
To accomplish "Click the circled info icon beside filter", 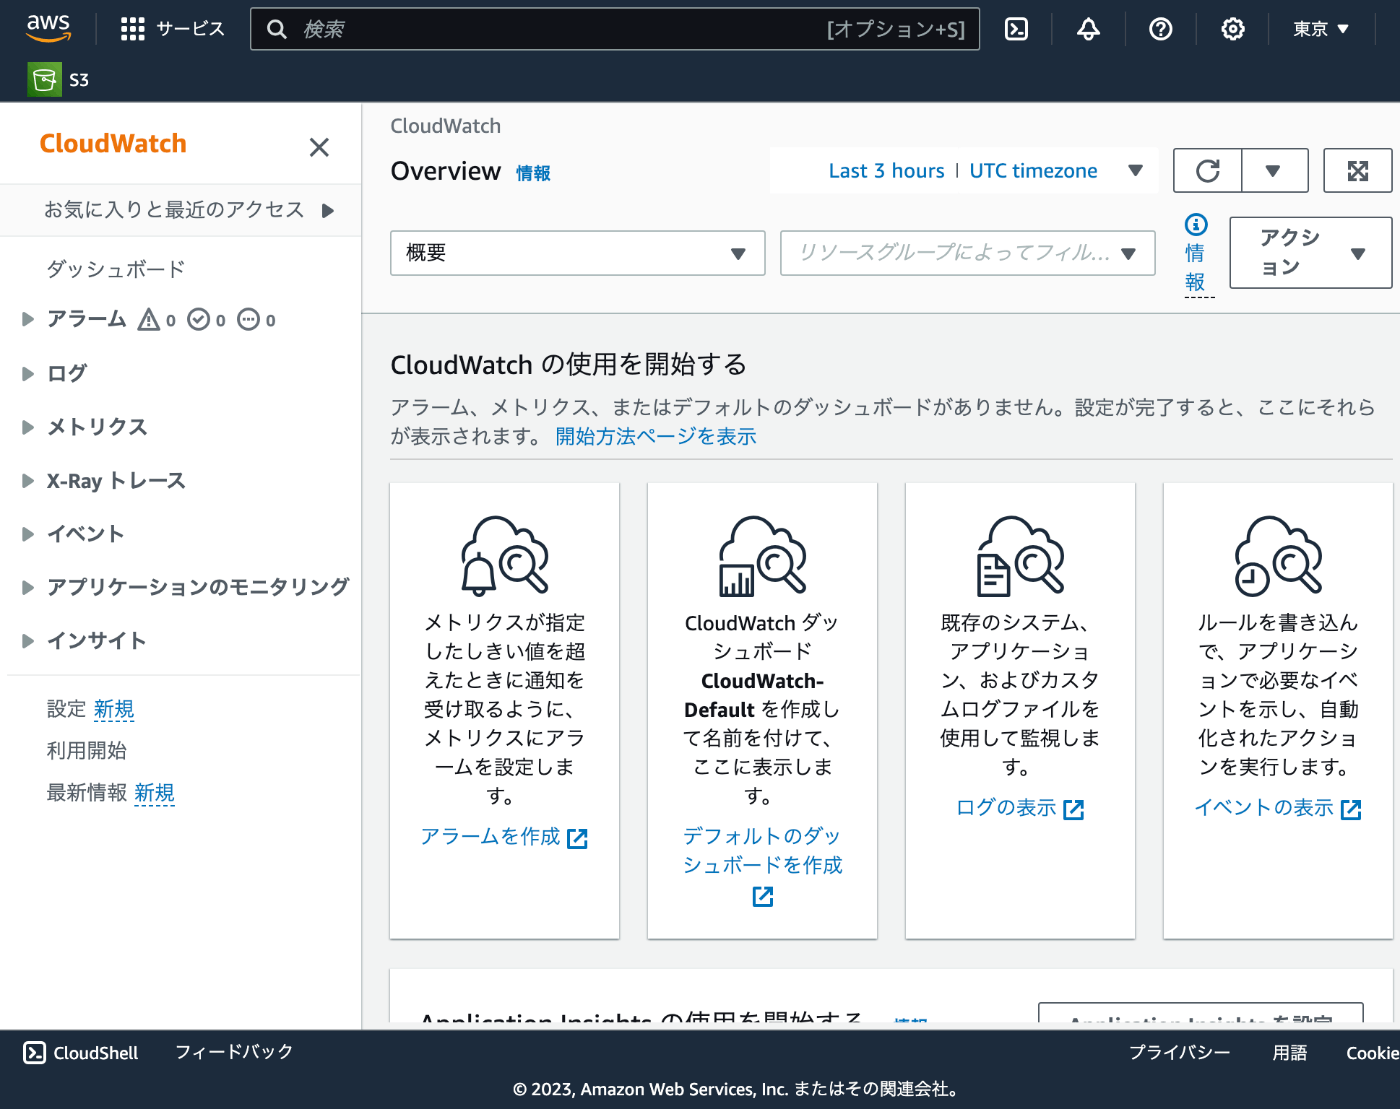I will point(1196,224).
